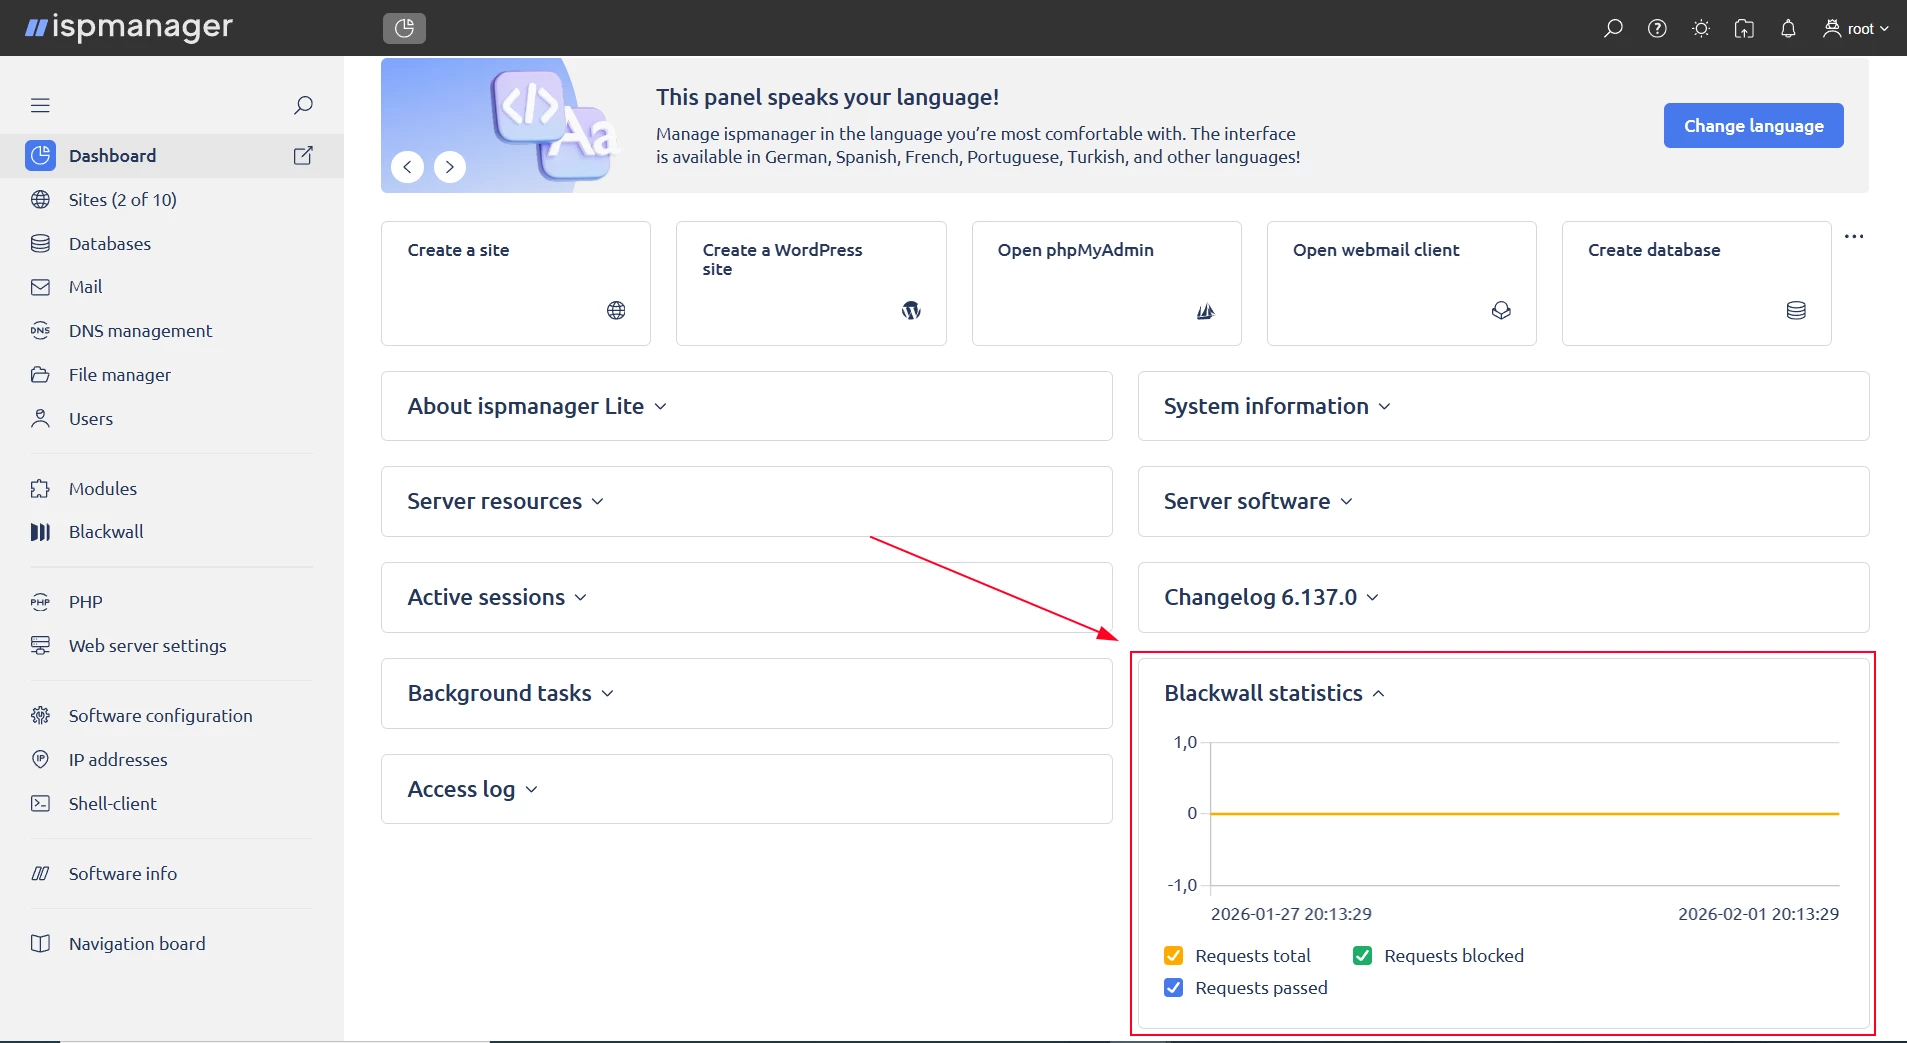Image resolution: width=1907 pixels, height=1043 pixels.
Task: Expand the Server resources section
Action: point(505,502)
